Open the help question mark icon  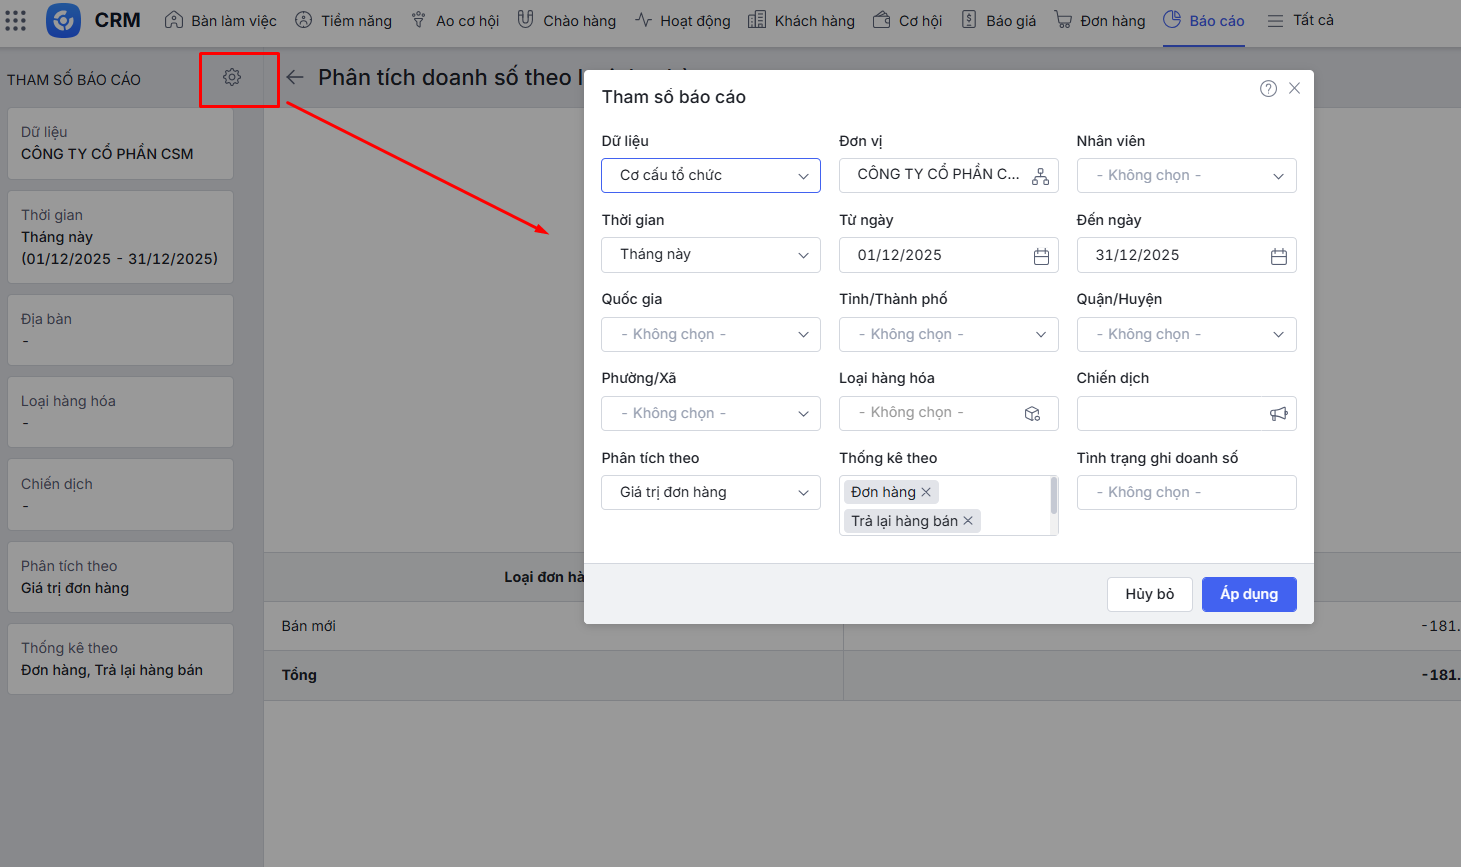[1268, 89]
